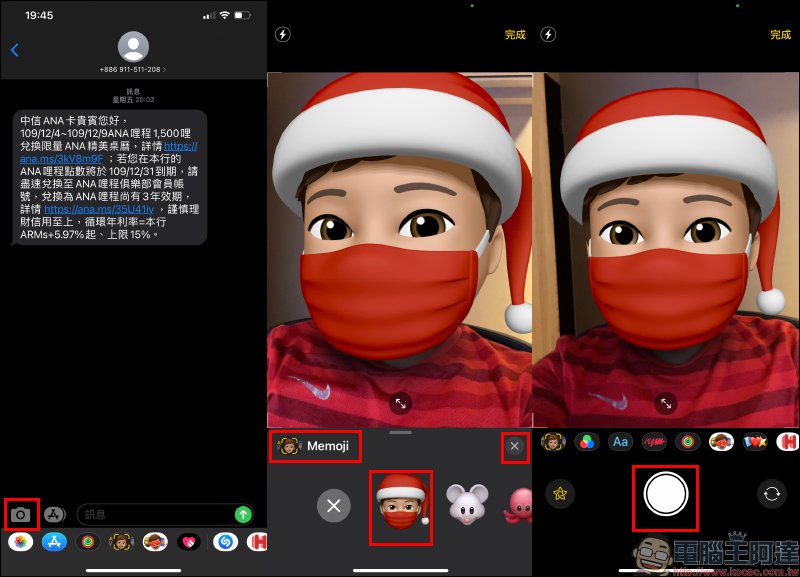Open the Shapes scribble effect
The image size is (800, 577).
coord(654,441)
